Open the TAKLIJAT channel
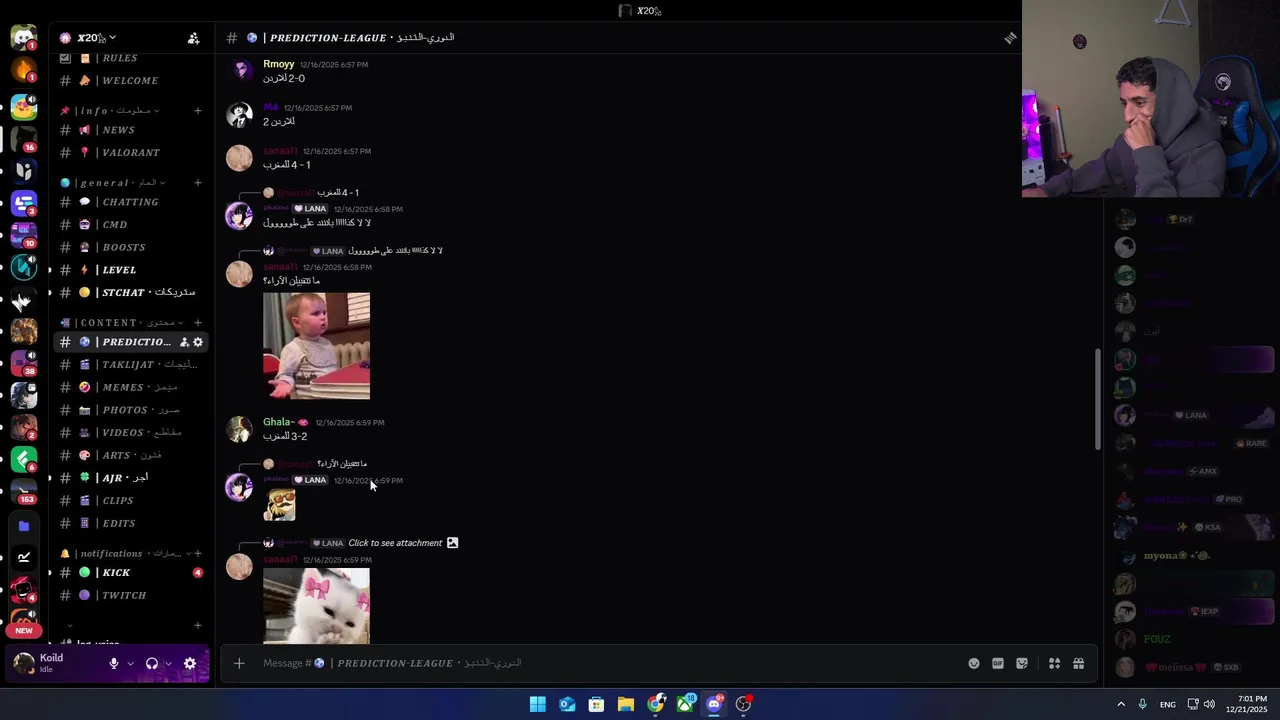Screen dimensions: 1280x720 [x=130, y=365]
